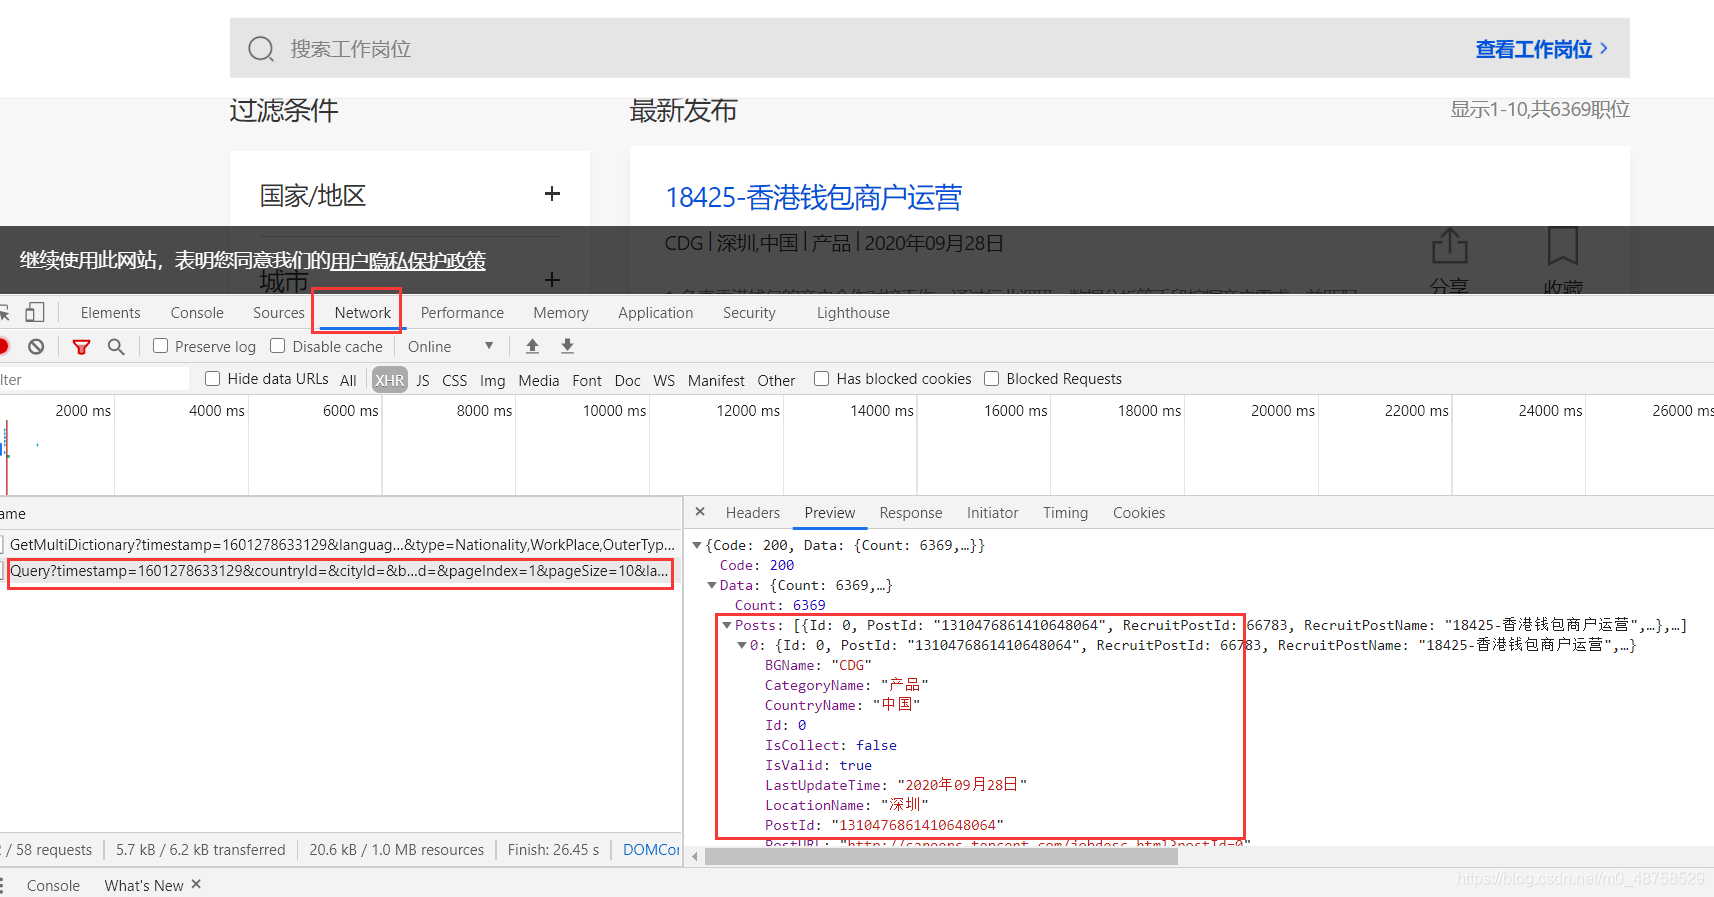Select the Other filter type
Screen dimensions: 1714x897
point(776,380)
